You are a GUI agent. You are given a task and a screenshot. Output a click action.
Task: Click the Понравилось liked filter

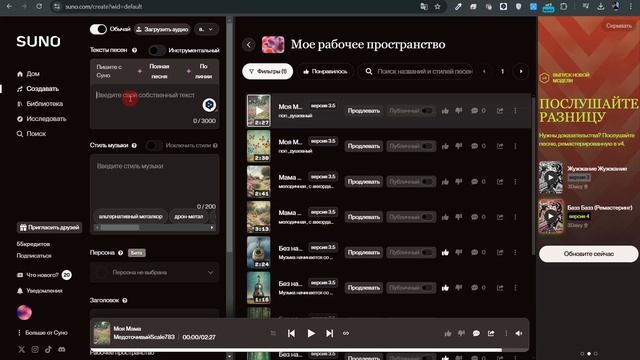tap(325, 71)
